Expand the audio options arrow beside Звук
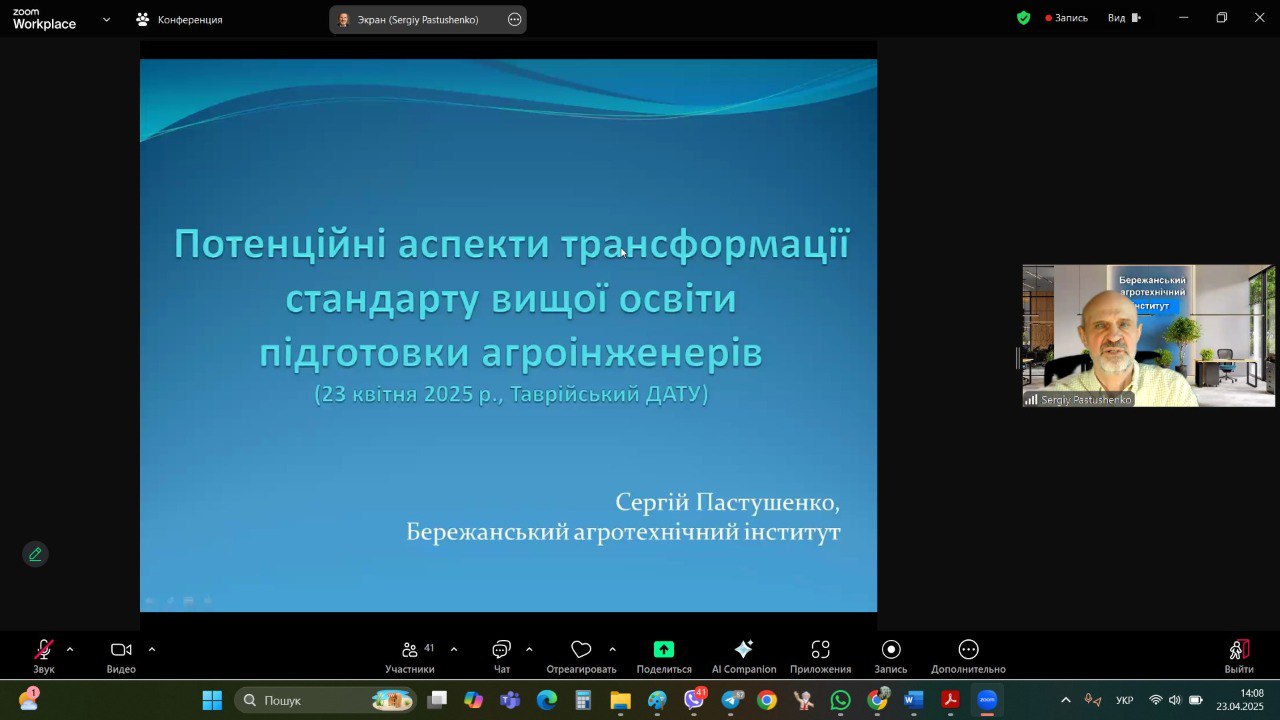 [x=70, y=649]
